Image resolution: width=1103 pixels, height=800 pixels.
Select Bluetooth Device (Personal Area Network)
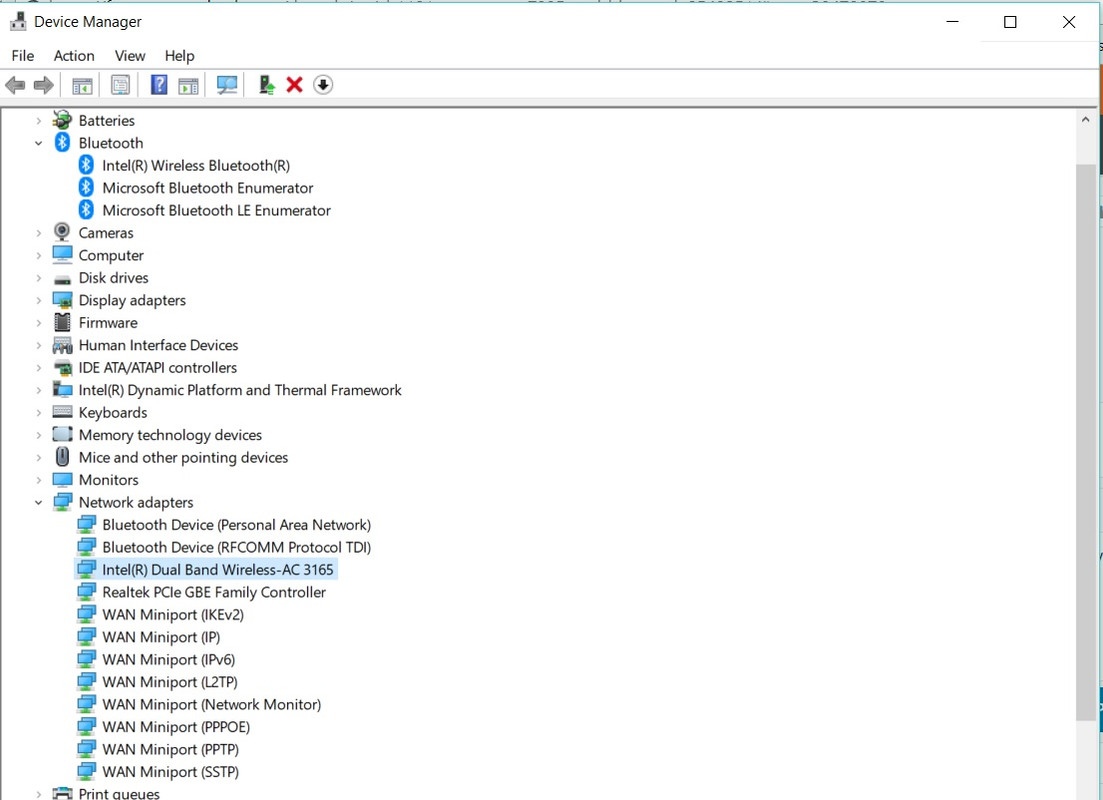click(x=236, y=525)
